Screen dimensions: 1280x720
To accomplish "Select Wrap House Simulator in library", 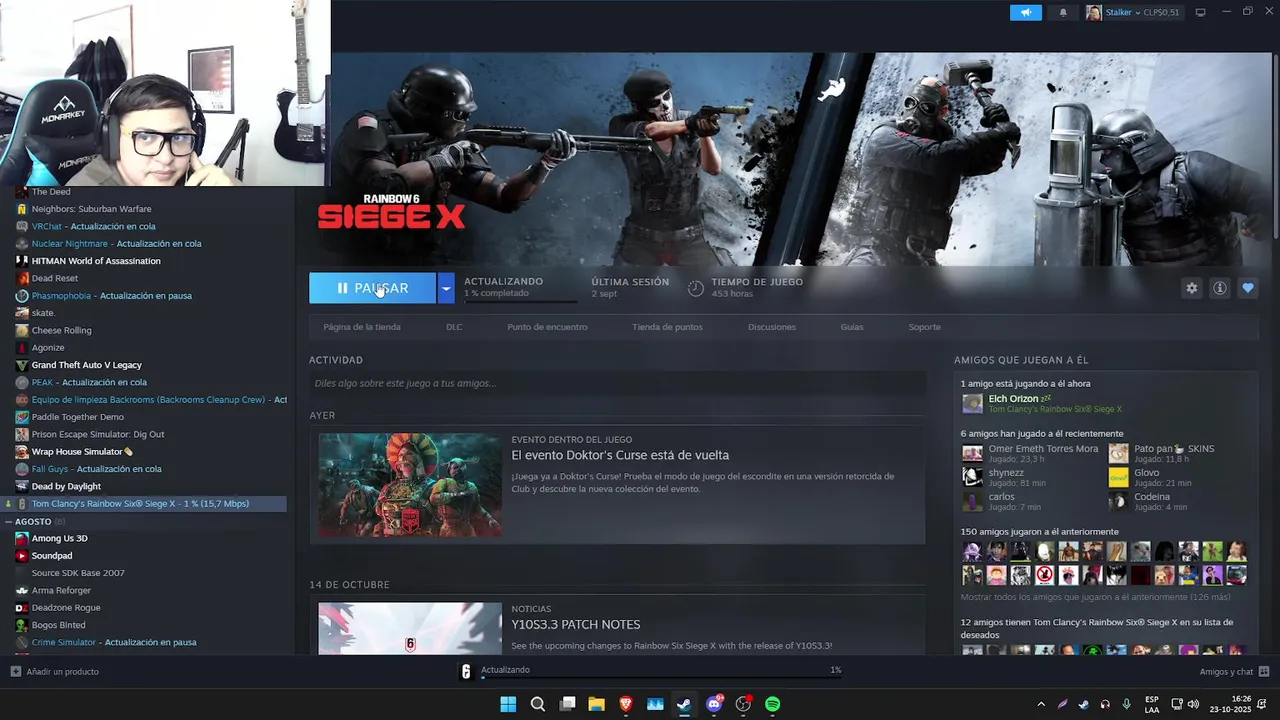I will click(82, 452).
